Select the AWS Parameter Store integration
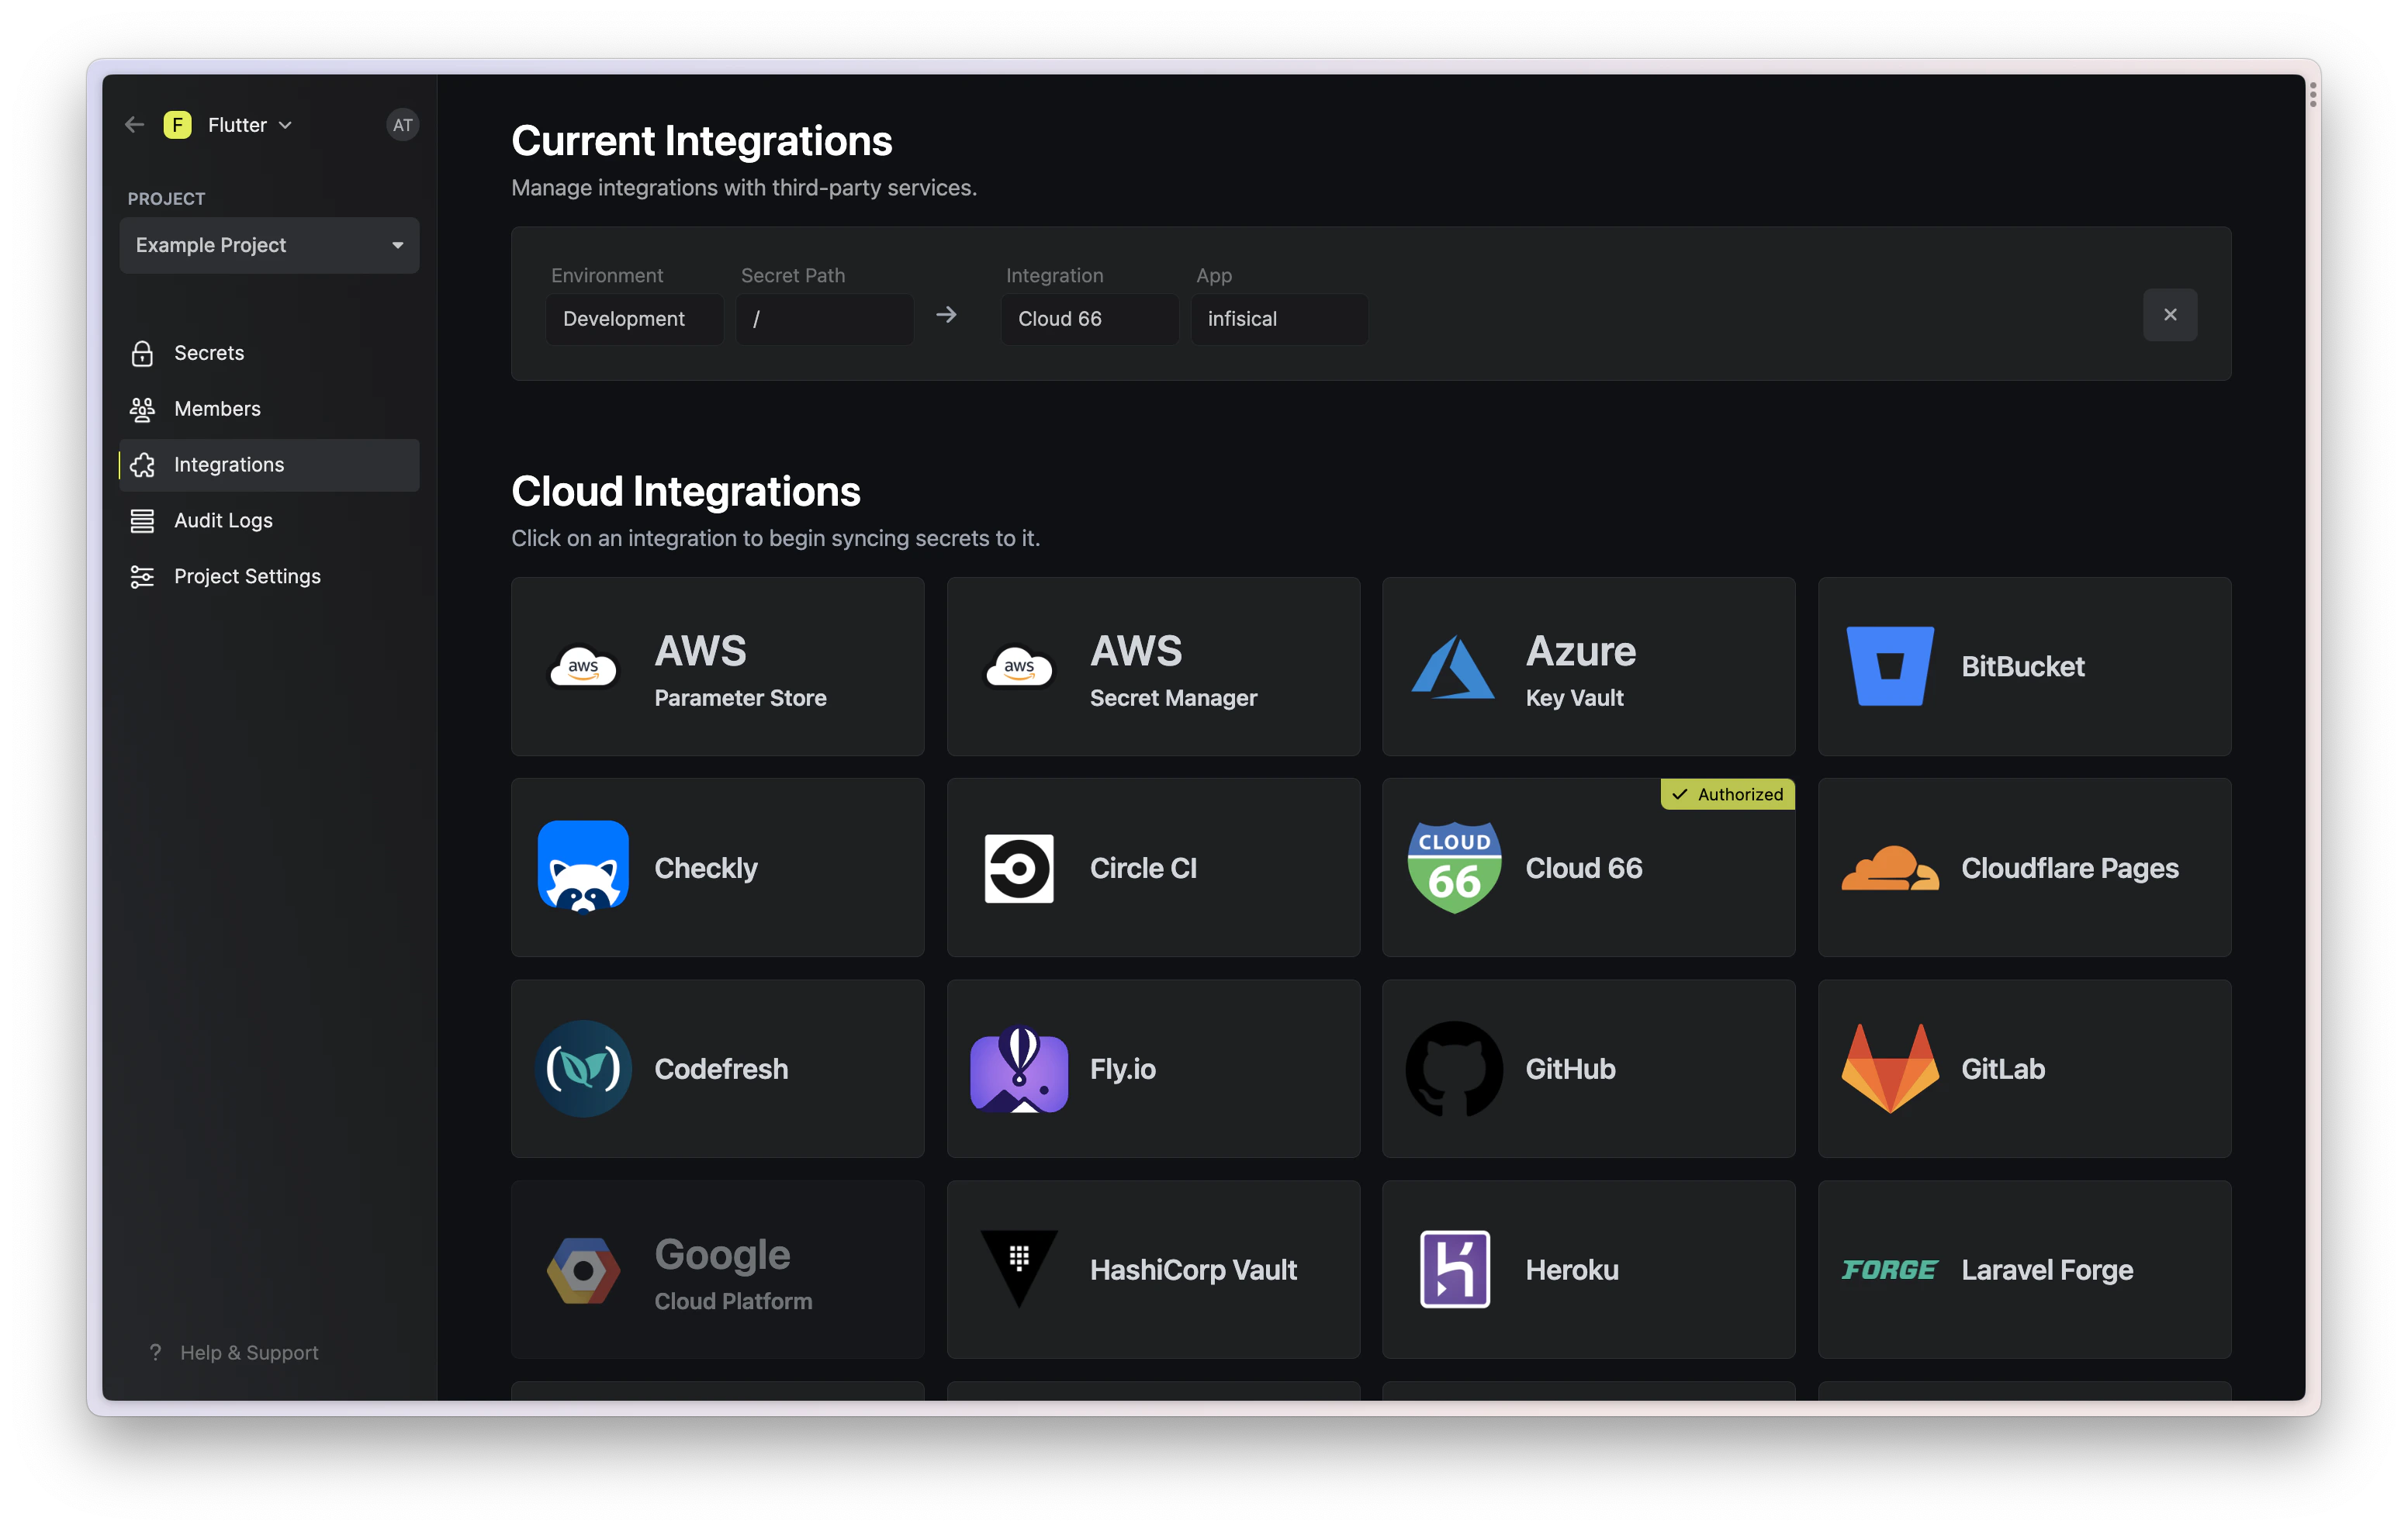Image resolution: width=2408 pixels, height=1531 pixels. tap(718, 666)
